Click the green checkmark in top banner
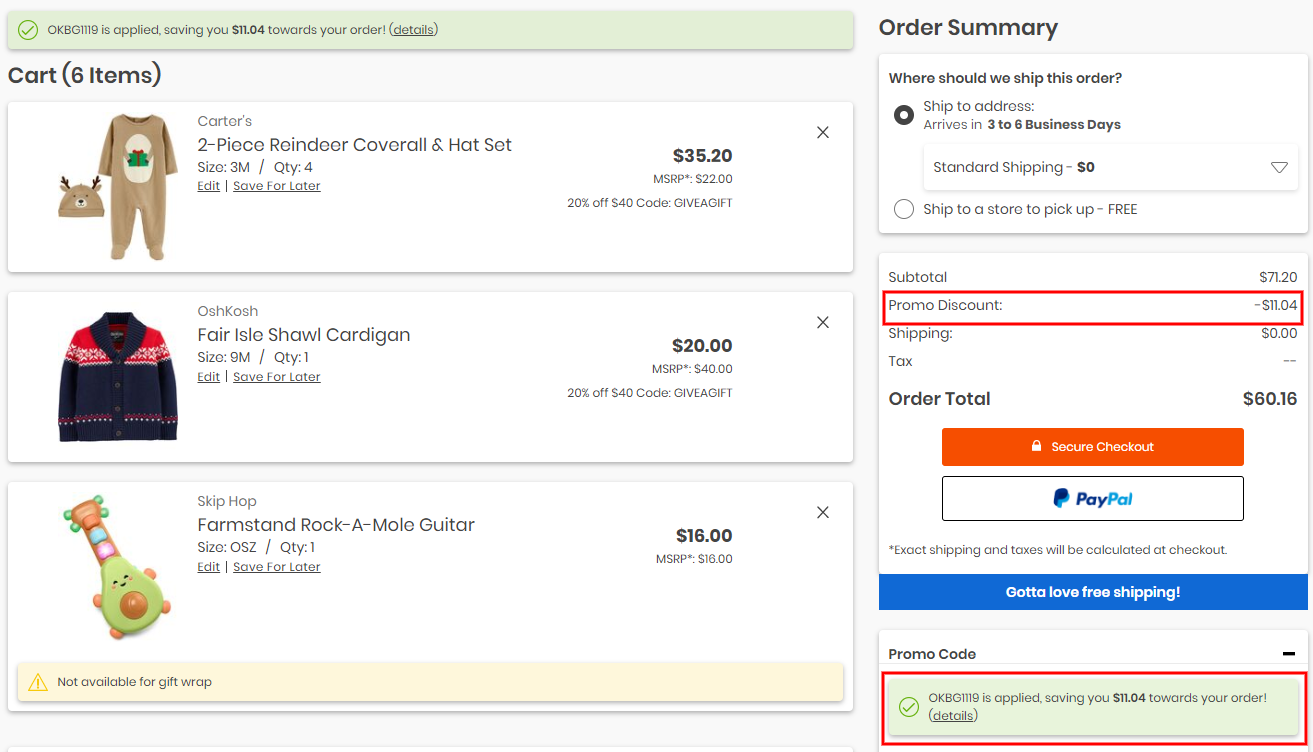Screen dimensions: 1313x752 coord(28,30)
